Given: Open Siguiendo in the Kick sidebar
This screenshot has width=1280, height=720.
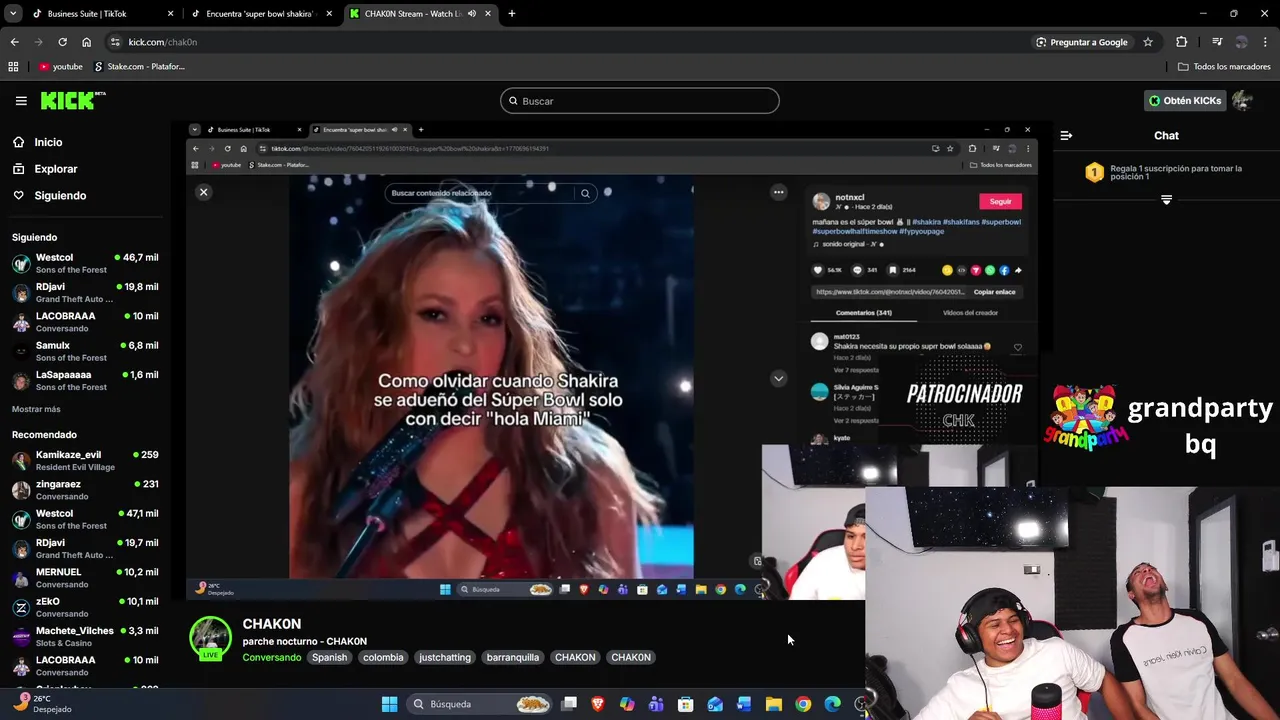Looking at the screenshot, I should point(60,196).
